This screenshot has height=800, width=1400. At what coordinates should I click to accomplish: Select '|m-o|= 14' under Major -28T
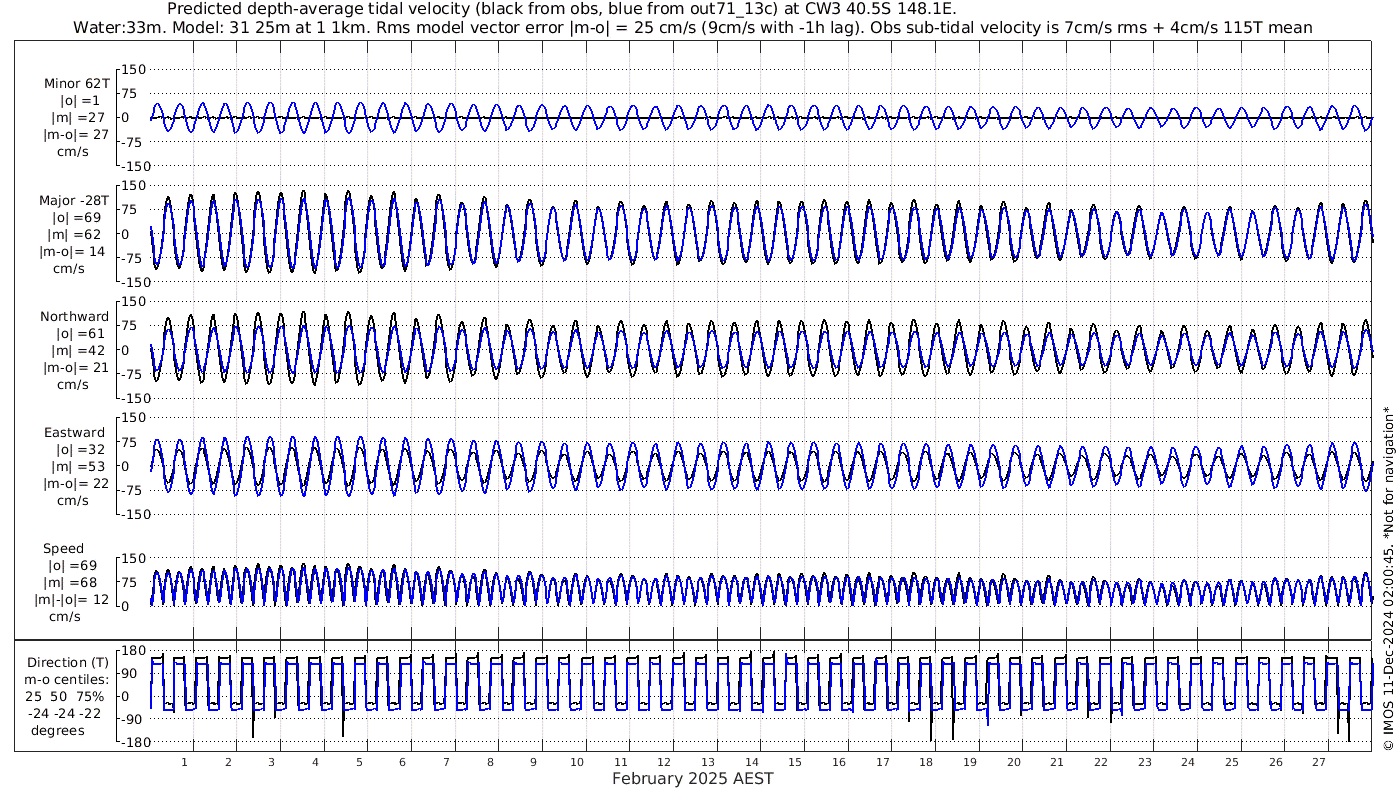click(x=72, y=251)
